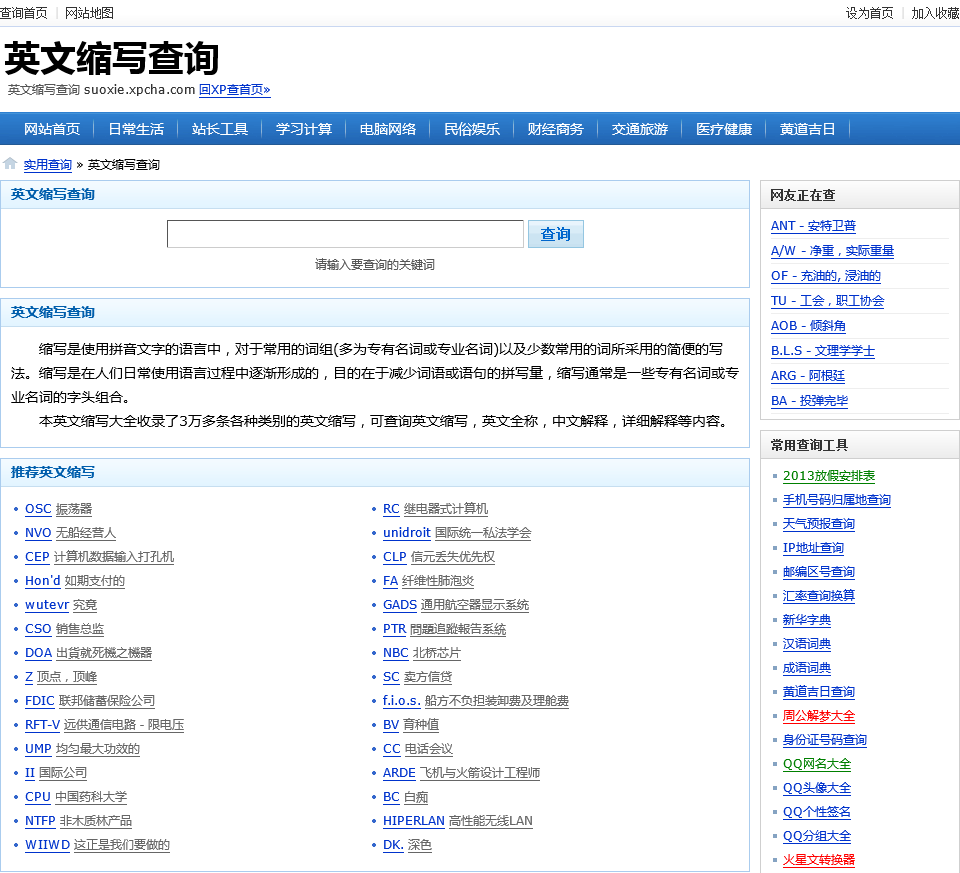Viewport: 960px width, 873px height.
Task: Open the FDIC abbreviation link
Action: pyautogui.click(x=39, y=701)
